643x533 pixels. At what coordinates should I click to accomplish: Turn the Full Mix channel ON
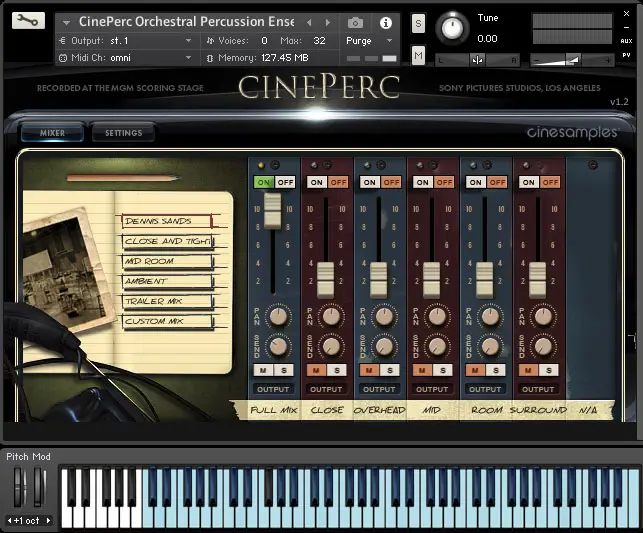[264, 182]
